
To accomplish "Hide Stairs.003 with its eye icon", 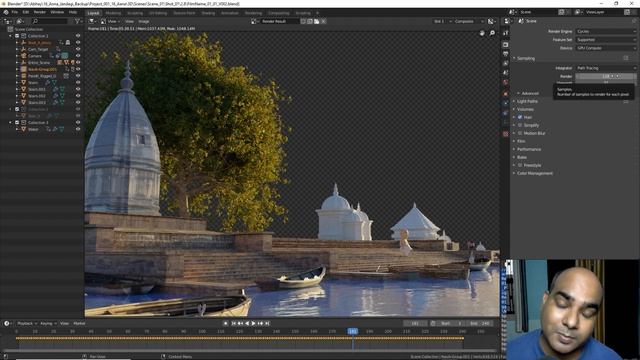I will click(78, 102).
